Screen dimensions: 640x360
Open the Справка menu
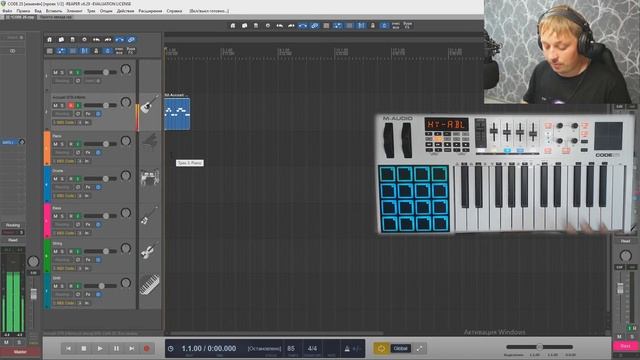[174, 11]
